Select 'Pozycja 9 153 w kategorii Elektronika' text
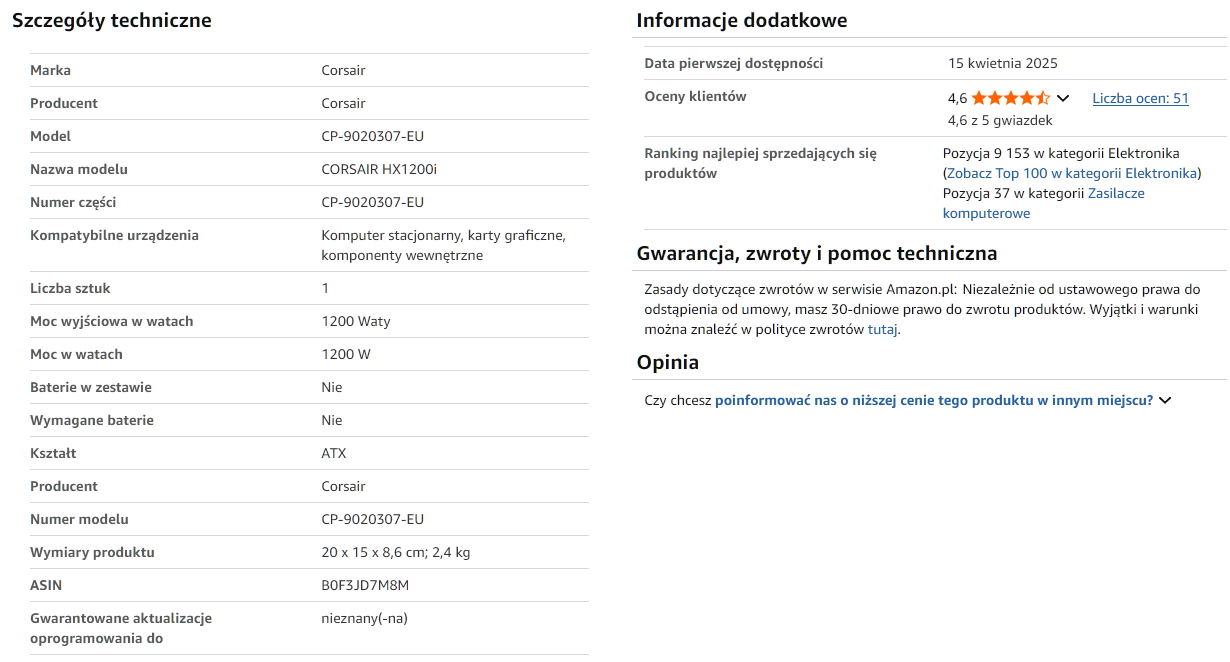This screenshot has width=1230, height=662. [1061, 153]
